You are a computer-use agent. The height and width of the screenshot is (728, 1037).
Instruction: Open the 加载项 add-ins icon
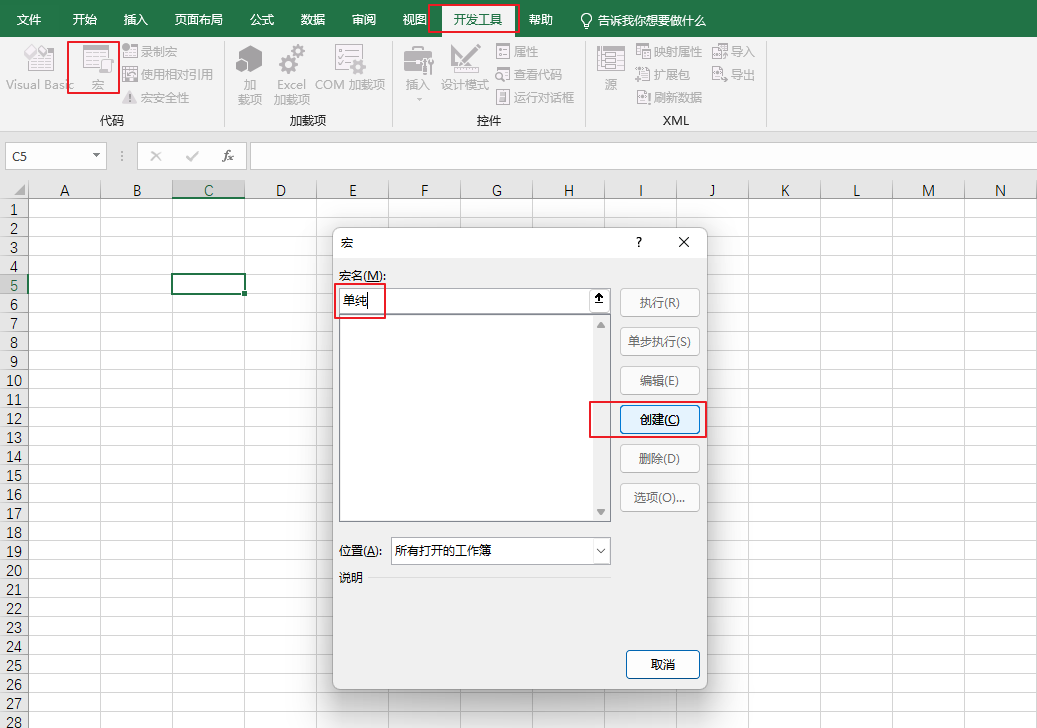pyautogui.click(x=249, y=61)
